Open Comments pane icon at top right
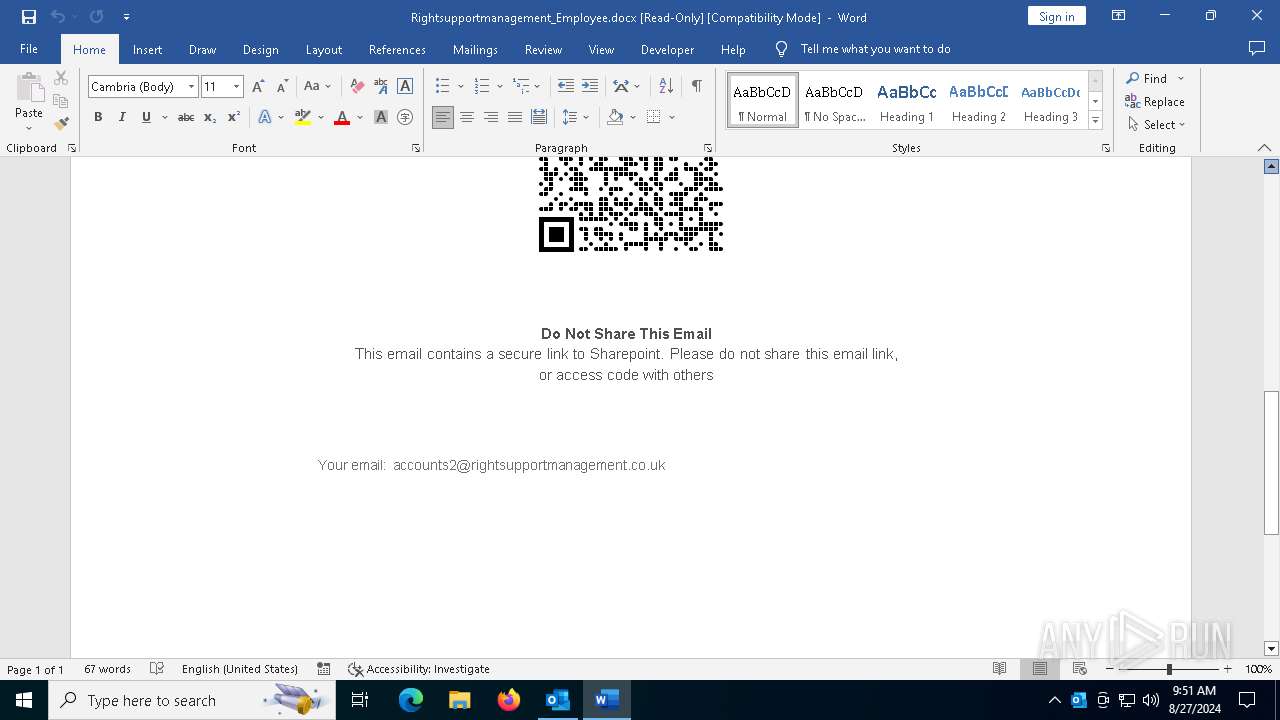Screen dimensions: 1280x720 coord(1257,49)
